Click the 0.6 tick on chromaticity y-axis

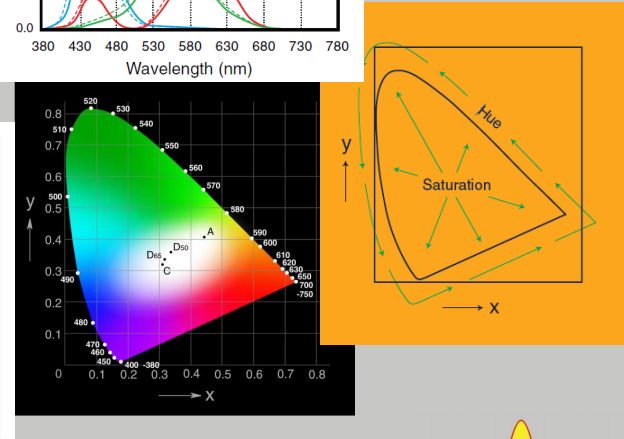53,177
